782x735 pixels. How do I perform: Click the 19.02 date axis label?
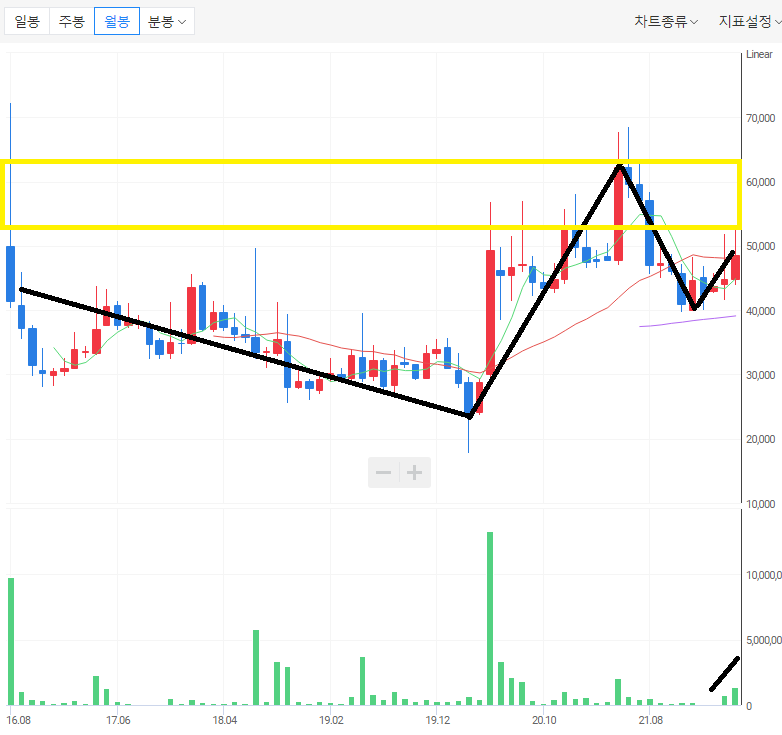click(331, 720)
